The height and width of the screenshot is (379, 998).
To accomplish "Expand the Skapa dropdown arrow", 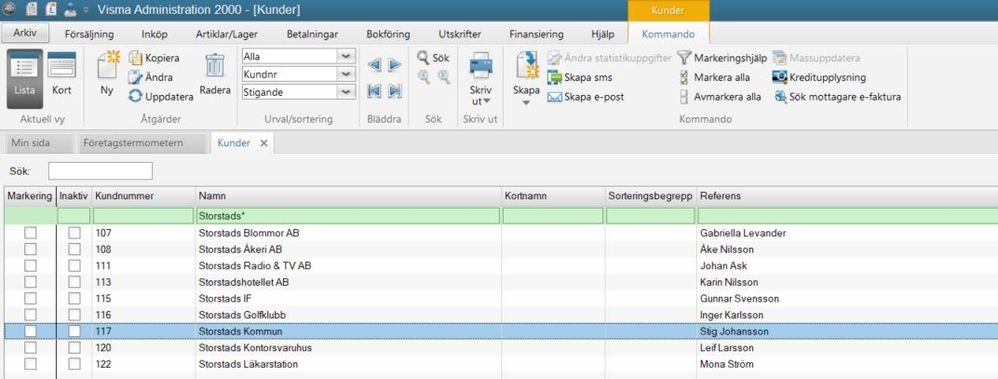I will coord(527,103).
